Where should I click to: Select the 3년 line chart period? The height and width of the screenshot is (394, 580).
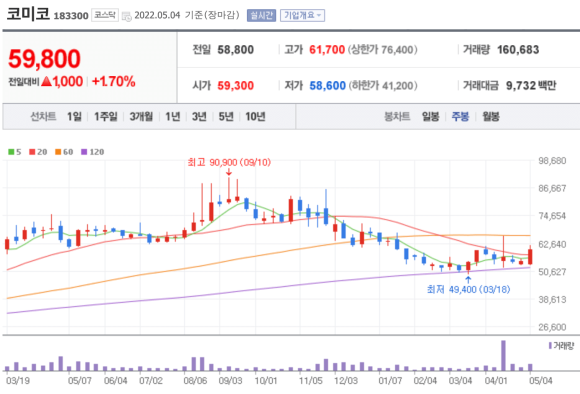pos(199,117)
